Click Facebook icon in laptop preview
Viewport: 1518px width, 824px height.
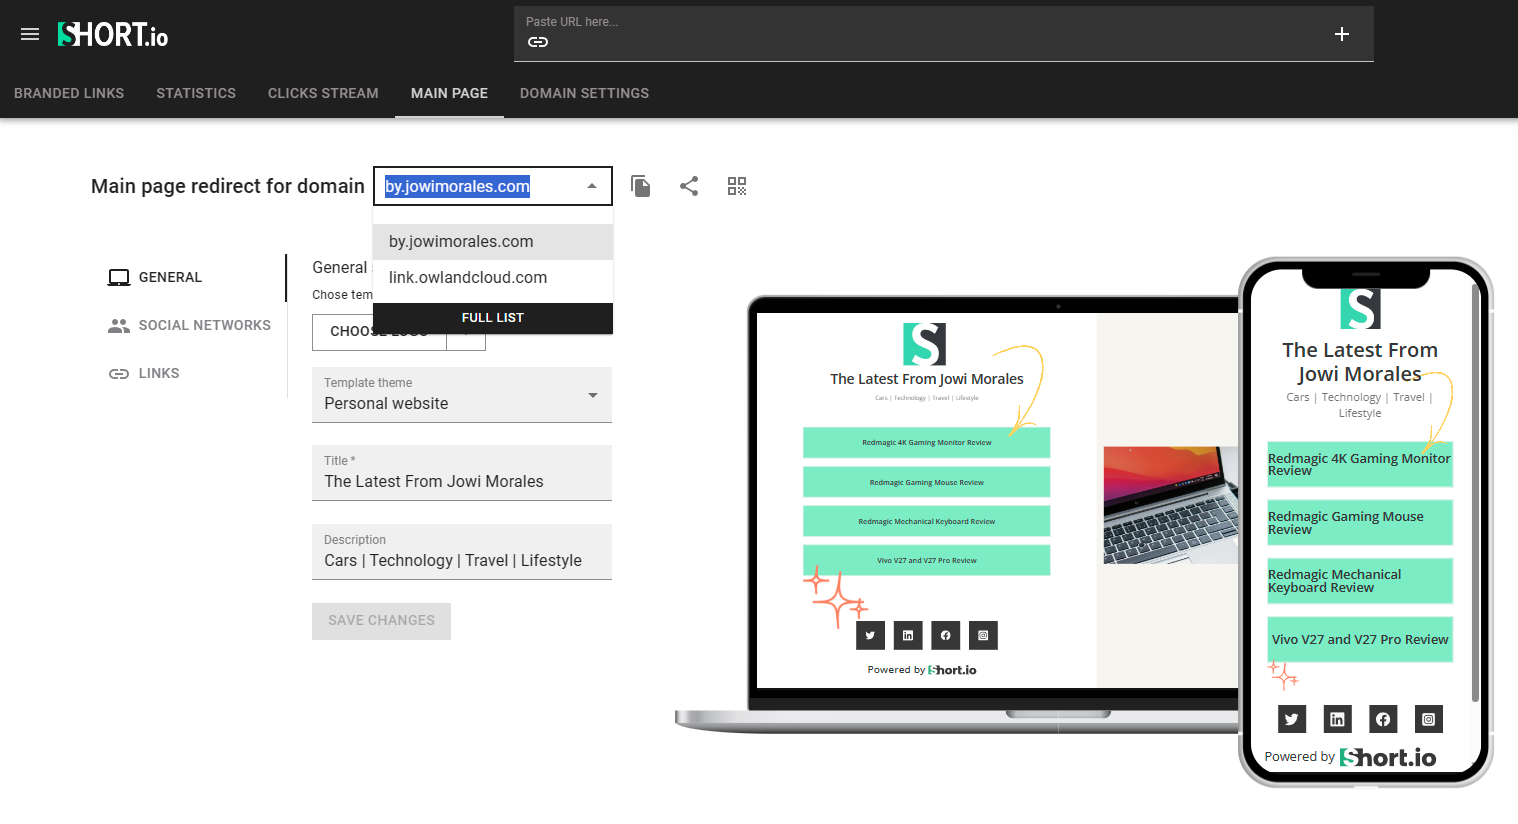[x=946, y=635]
